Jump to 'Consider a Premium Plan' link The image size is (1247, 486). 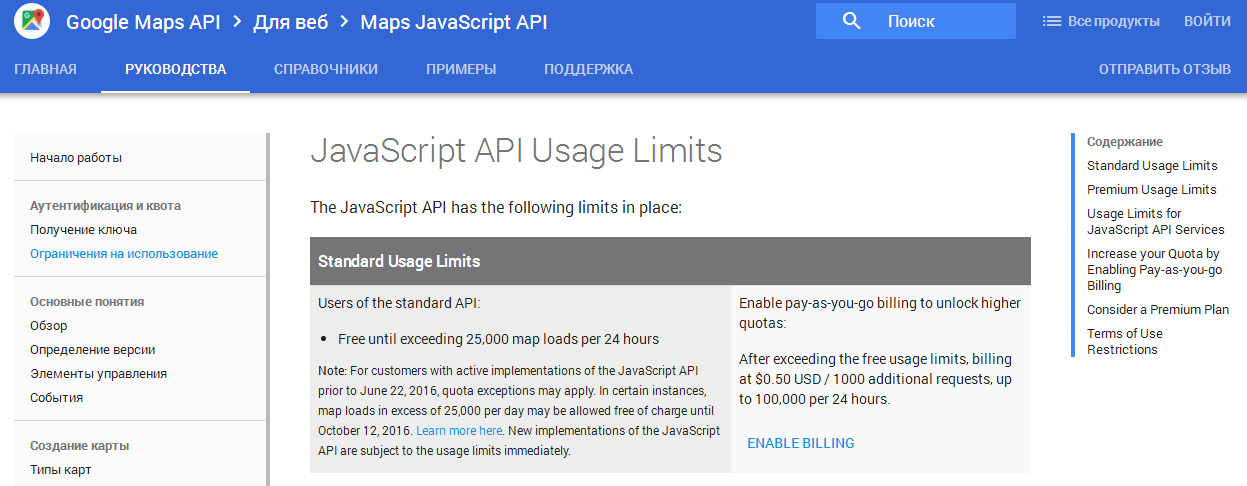[1158, 309]
